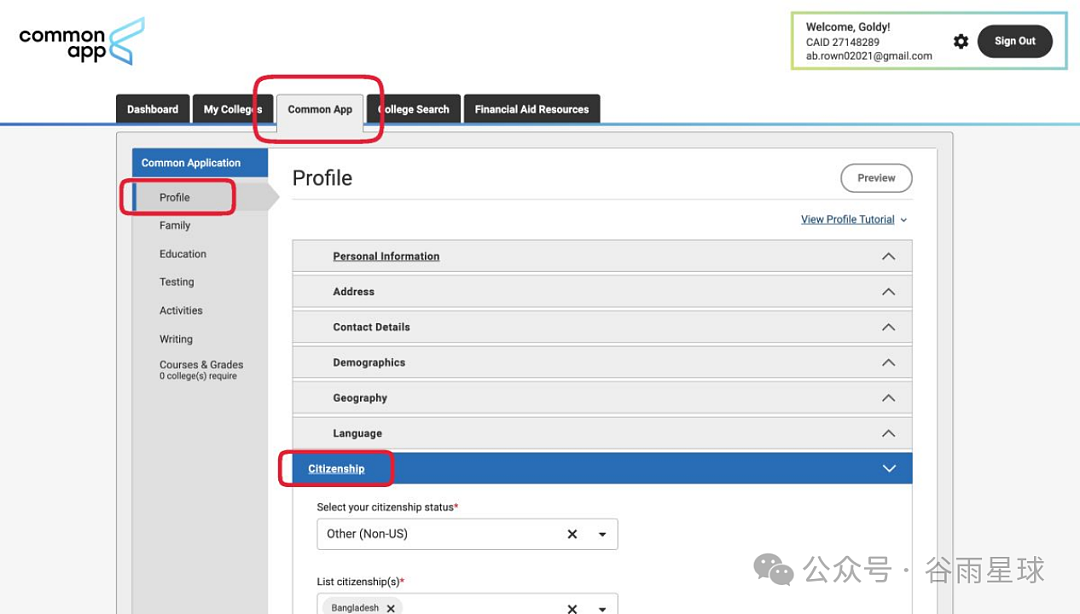Expand the Address section chevron
The width and height of the screenshot is (1080, 614).
[889, 291]
